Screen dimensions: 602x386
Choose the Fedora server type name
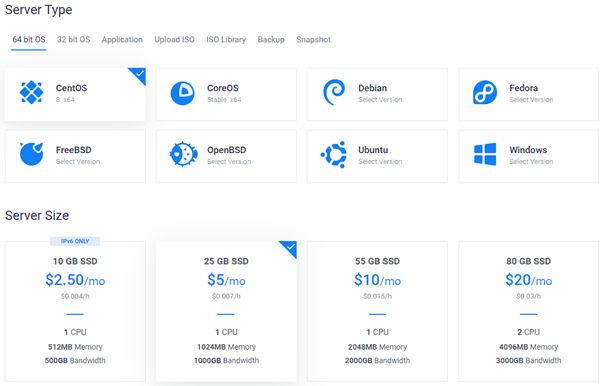tap(524, 88)
